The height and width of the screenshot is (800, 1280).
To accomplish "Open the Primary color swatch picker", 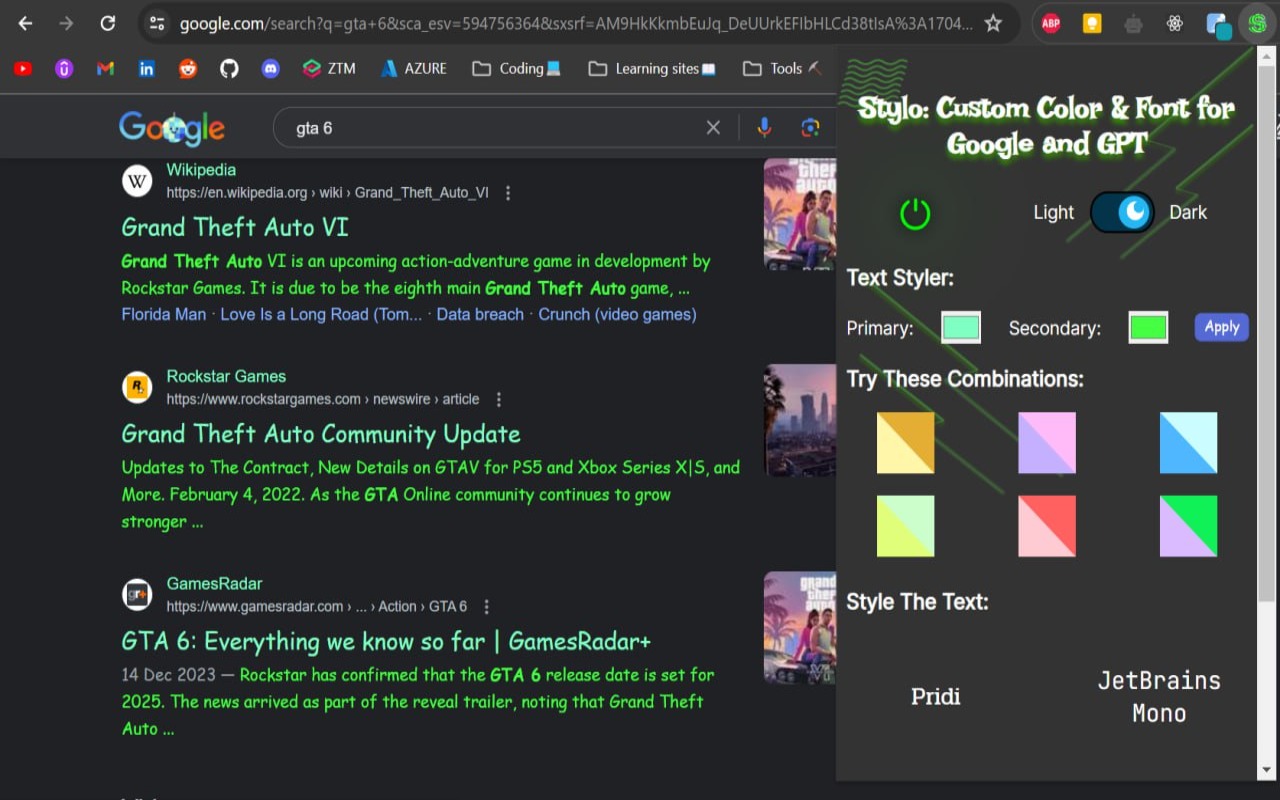I will (960, 326).
